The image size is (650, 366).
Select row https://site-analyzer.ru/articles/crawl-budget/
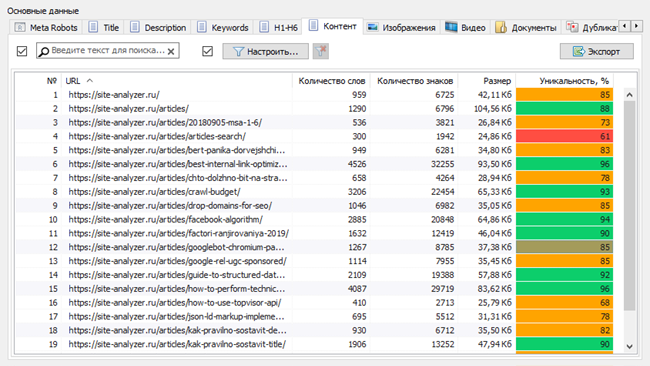pos(315,192)
